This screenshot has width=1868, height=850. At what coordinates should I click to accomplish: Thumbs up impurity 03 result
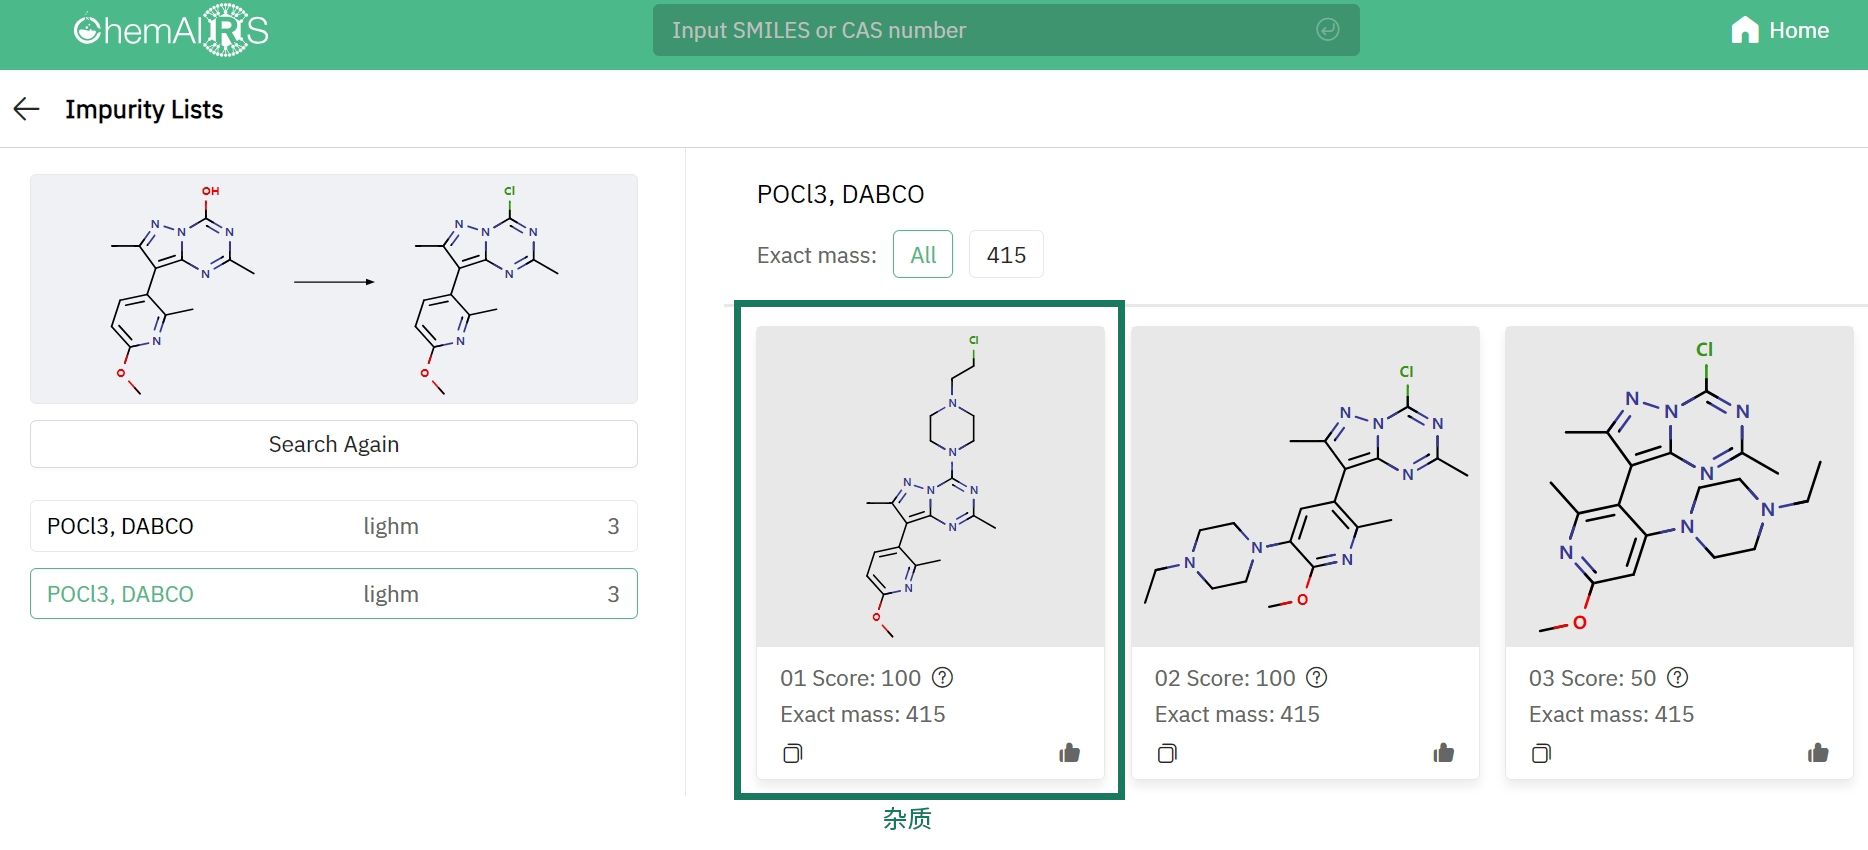tap(1818, 753)
